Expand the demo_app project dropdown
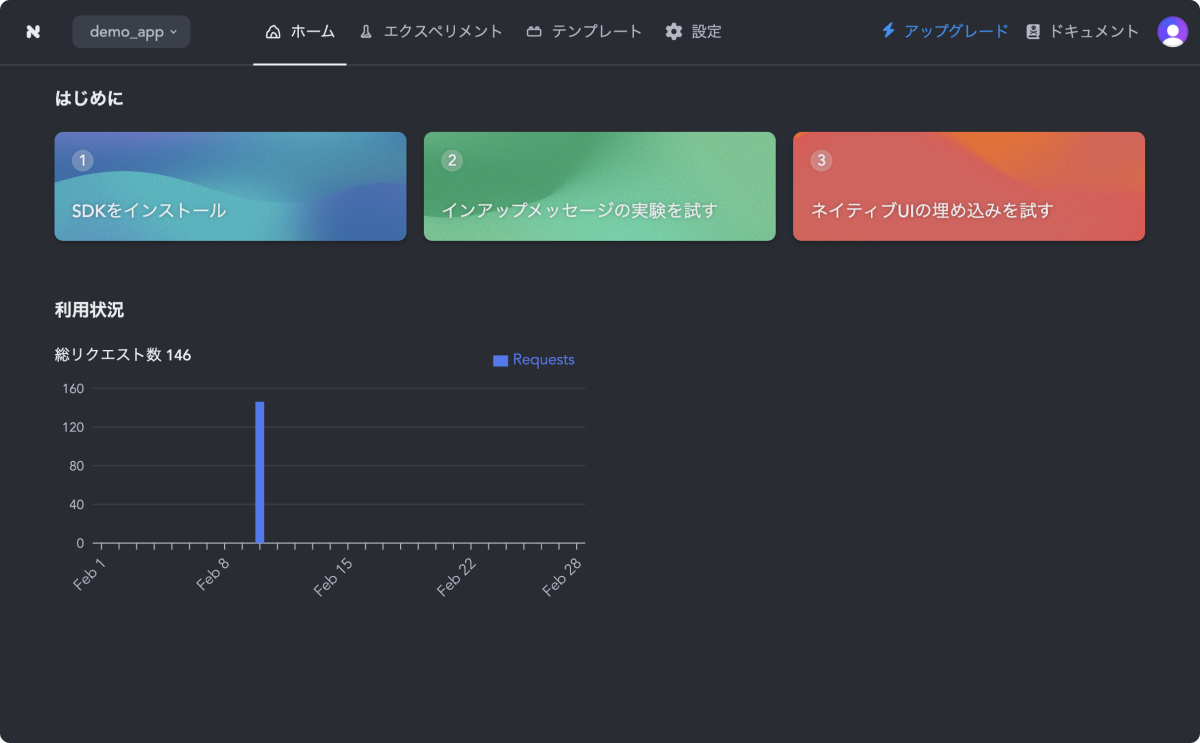Screen dimensions: 1200x743 point(131,32)
